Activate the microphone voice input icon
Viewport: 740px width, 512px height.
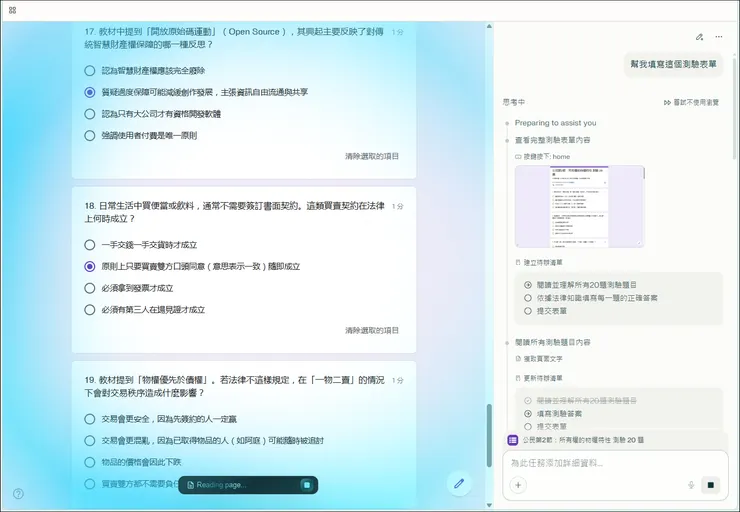pyautogui.click(x=691, y=485)
